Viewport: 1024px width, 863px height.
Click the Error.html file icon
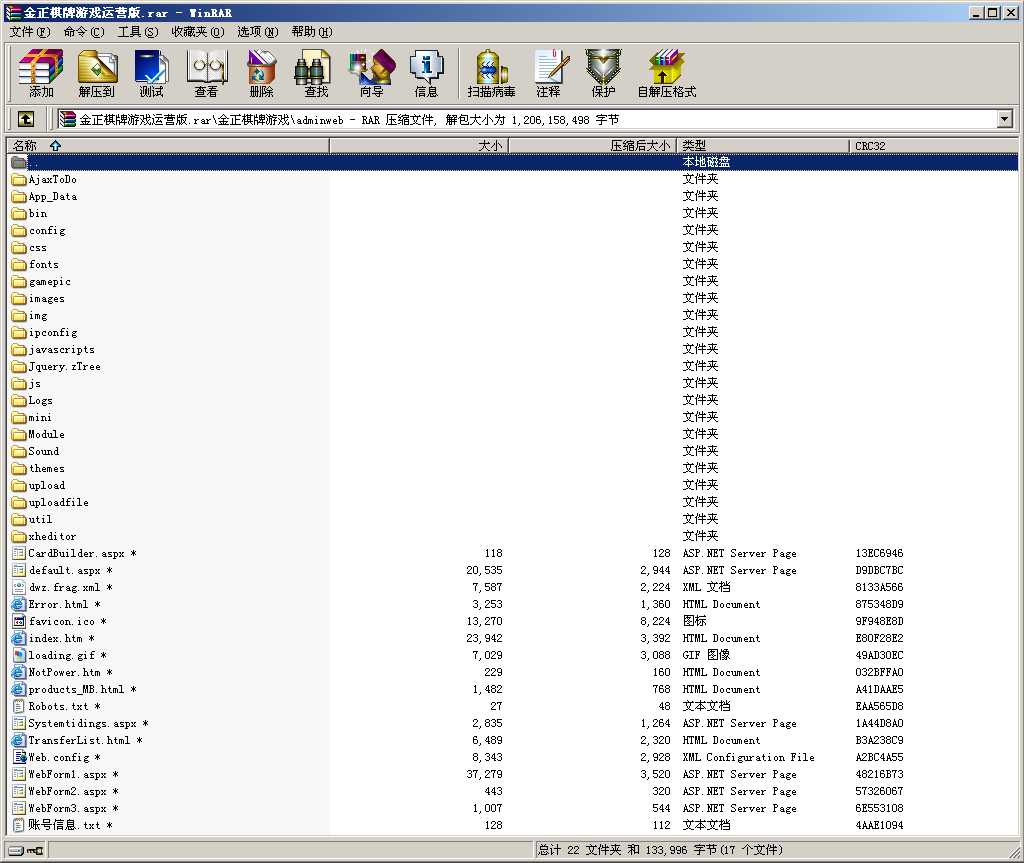coord(19,604)
